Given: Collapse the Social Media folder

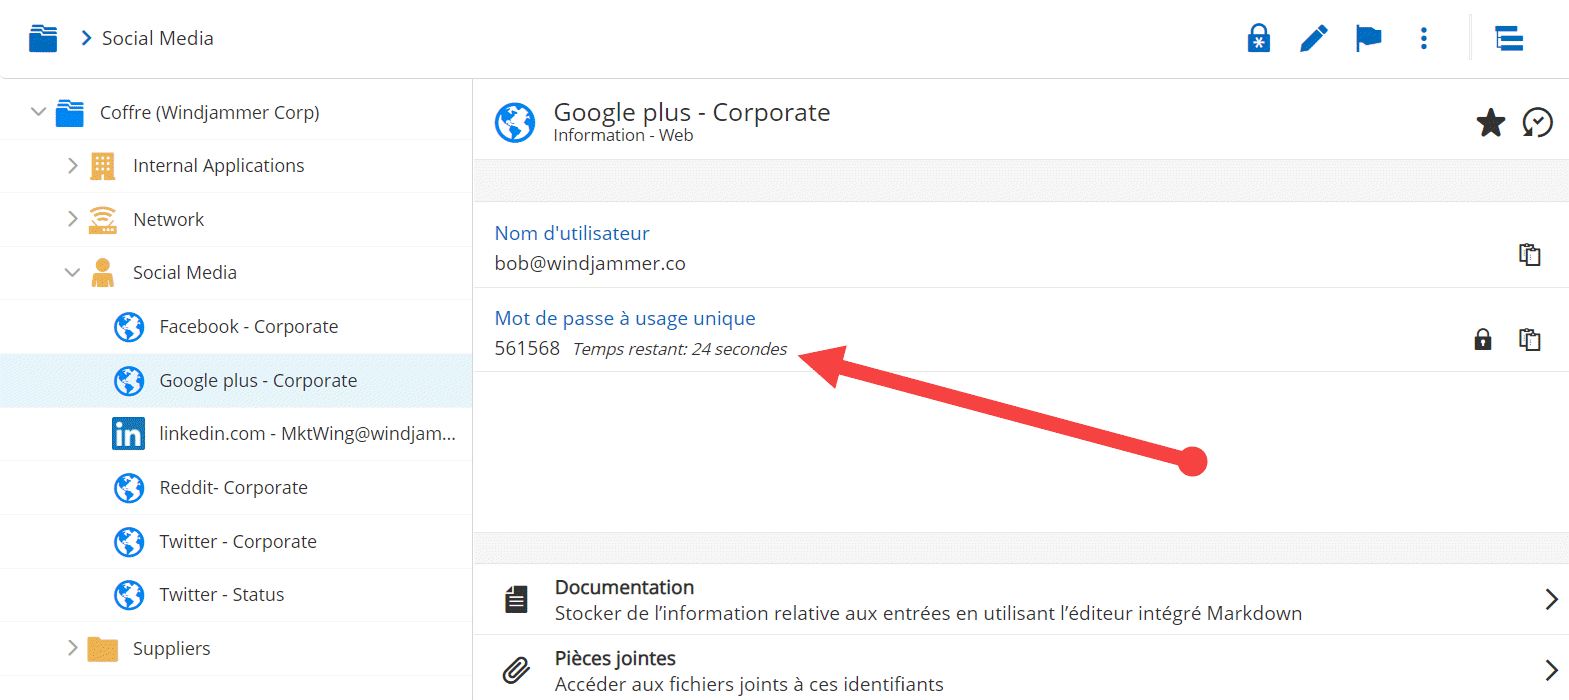Looking at the screenshot, I should [72, 273].
